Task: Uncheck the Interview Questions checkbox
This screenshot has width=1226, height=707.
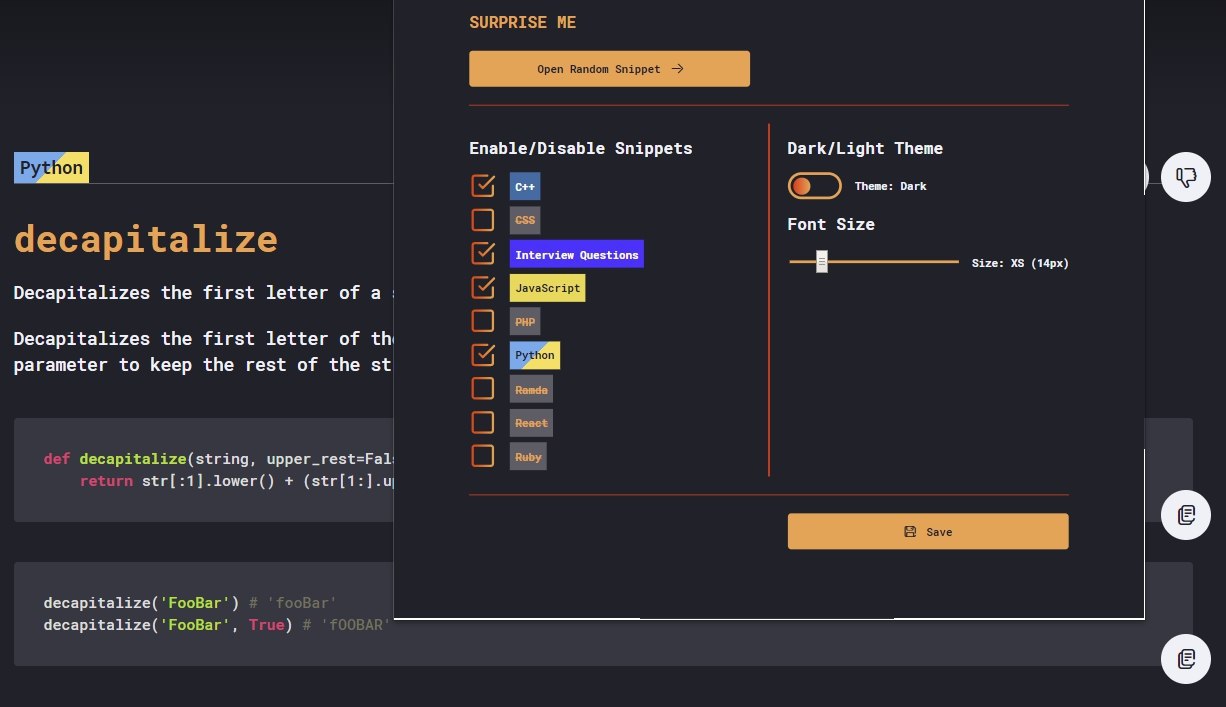Action: coord(483,254)
